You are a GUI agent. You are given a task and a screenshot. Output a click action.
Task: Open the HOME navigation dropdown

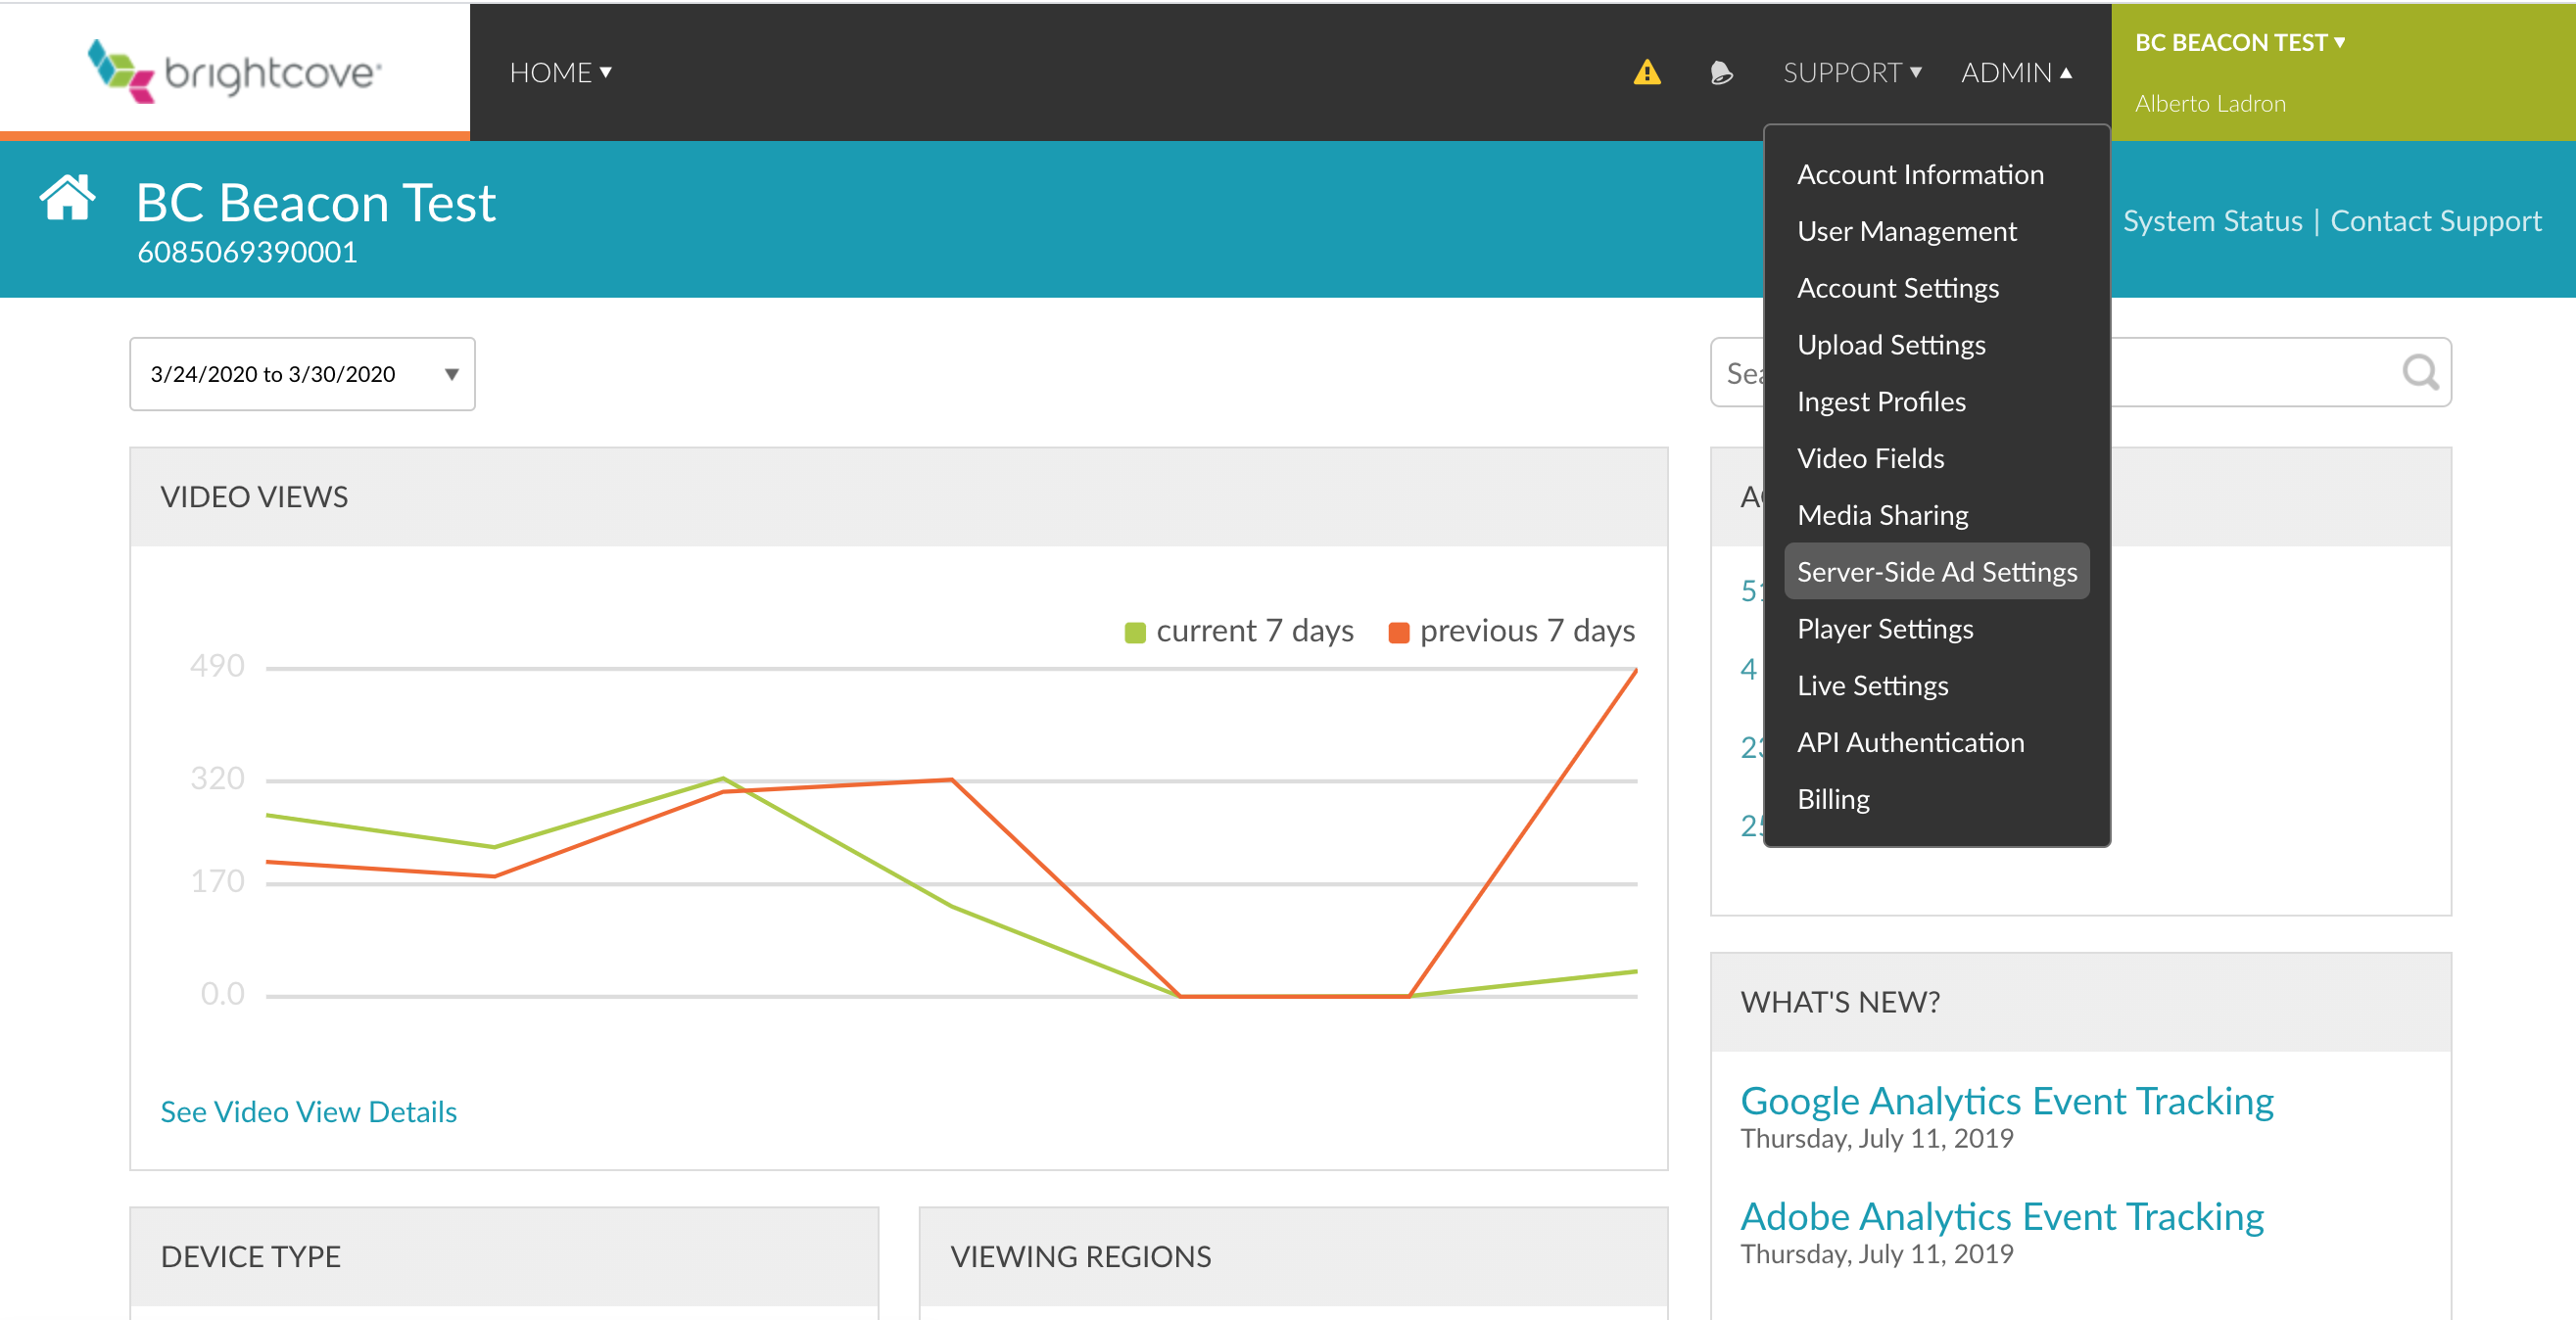[x=560, y=72]
